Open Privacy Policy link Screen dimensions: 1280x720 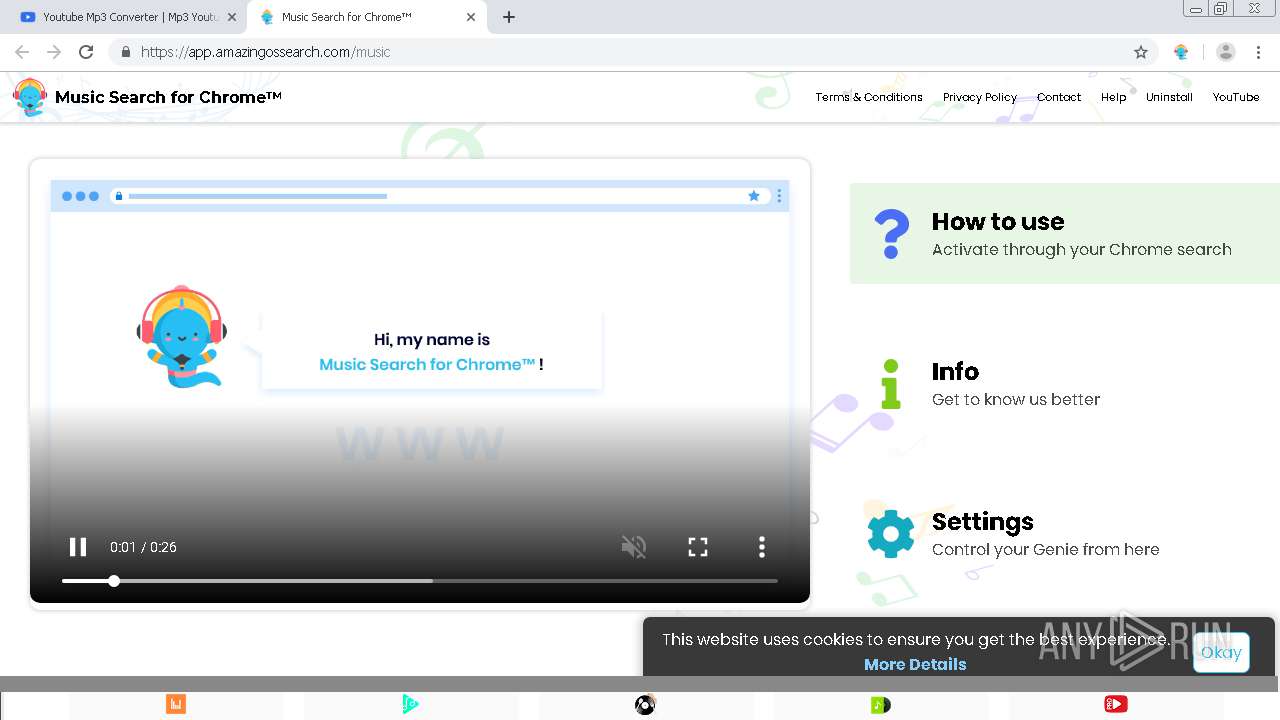[980, 97]
